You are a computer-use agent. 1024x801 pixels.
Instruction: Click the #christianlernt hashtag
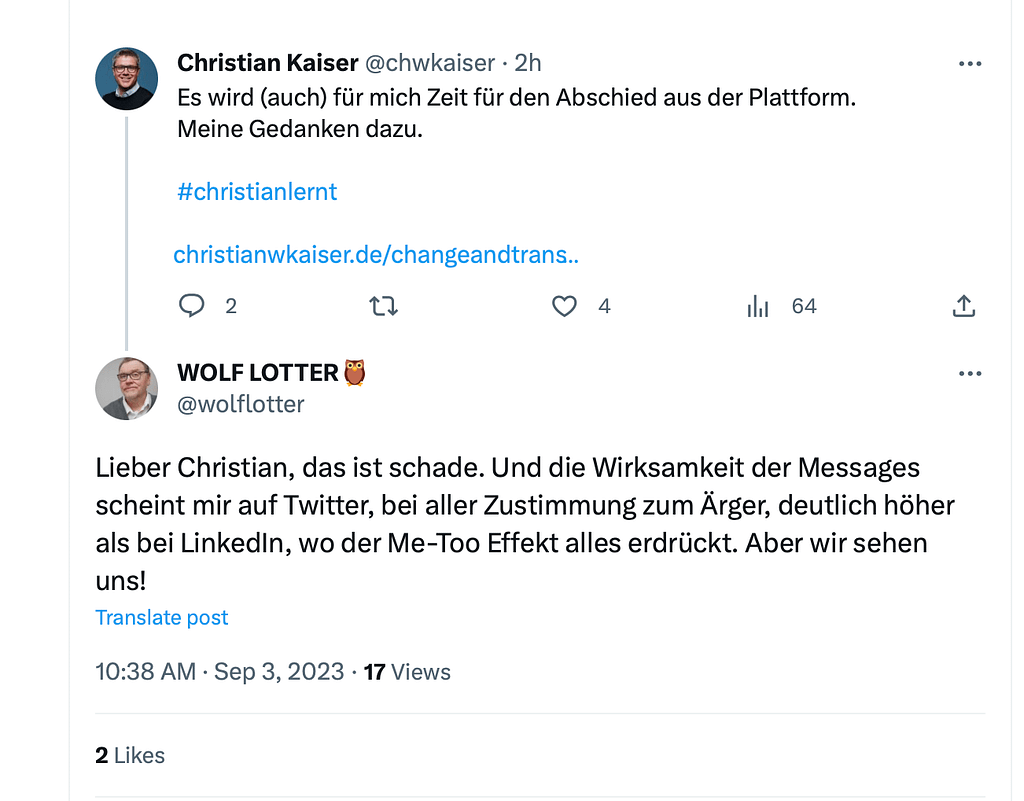coord(257,192)
